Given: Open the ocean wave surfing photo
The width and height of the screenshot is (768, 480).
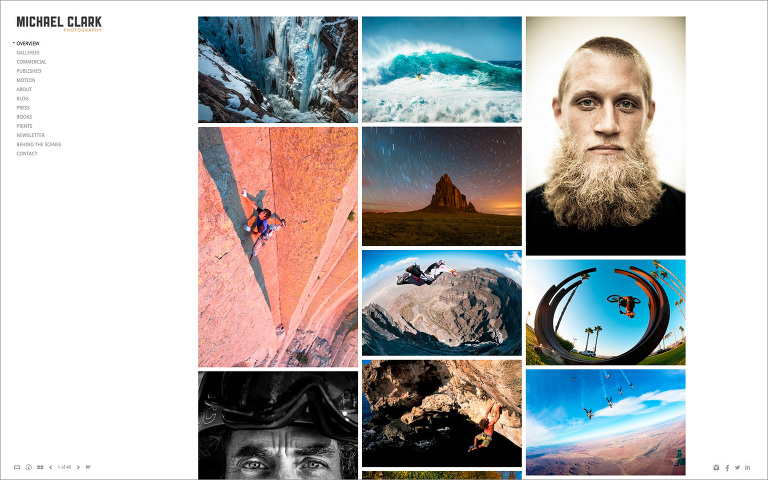Looking at the screenshot, I should coord(442,70).
